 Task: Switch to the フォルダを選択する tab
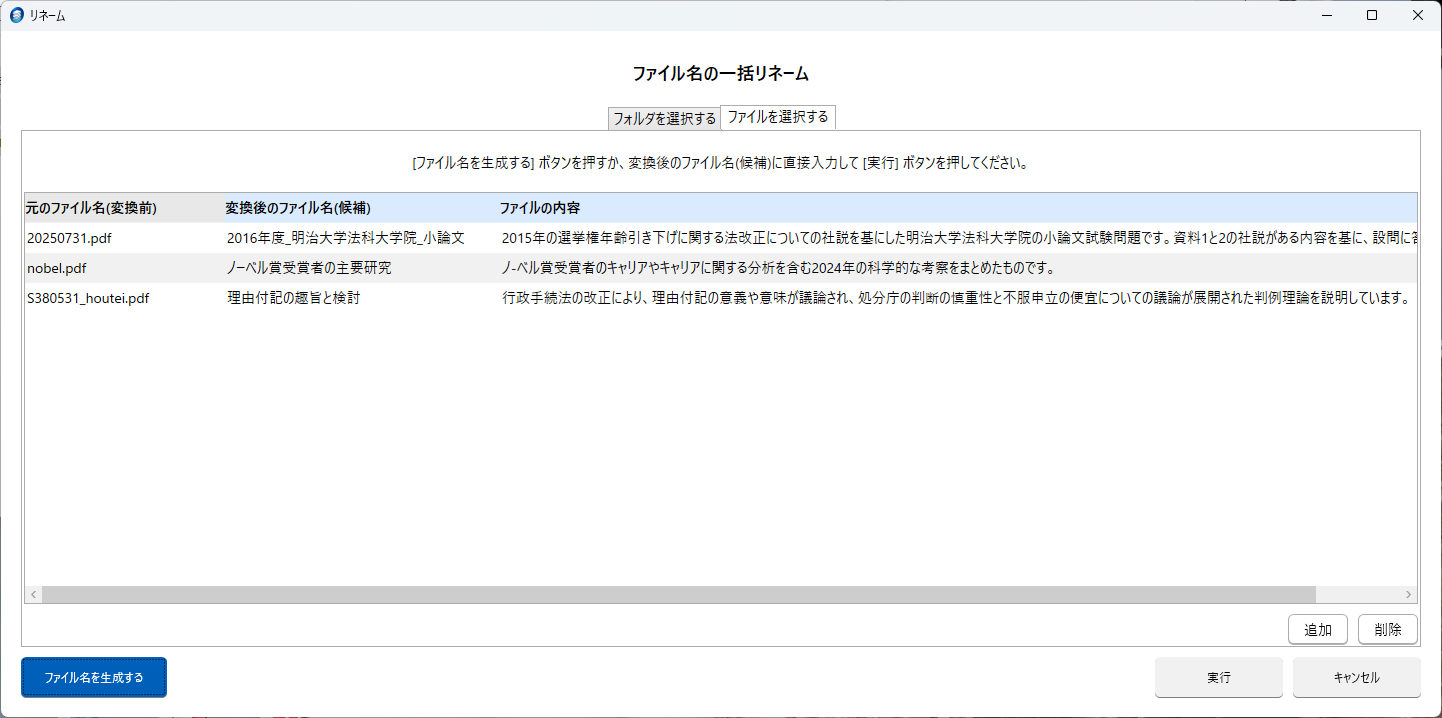pyautogui.click(x=663, y=116)
